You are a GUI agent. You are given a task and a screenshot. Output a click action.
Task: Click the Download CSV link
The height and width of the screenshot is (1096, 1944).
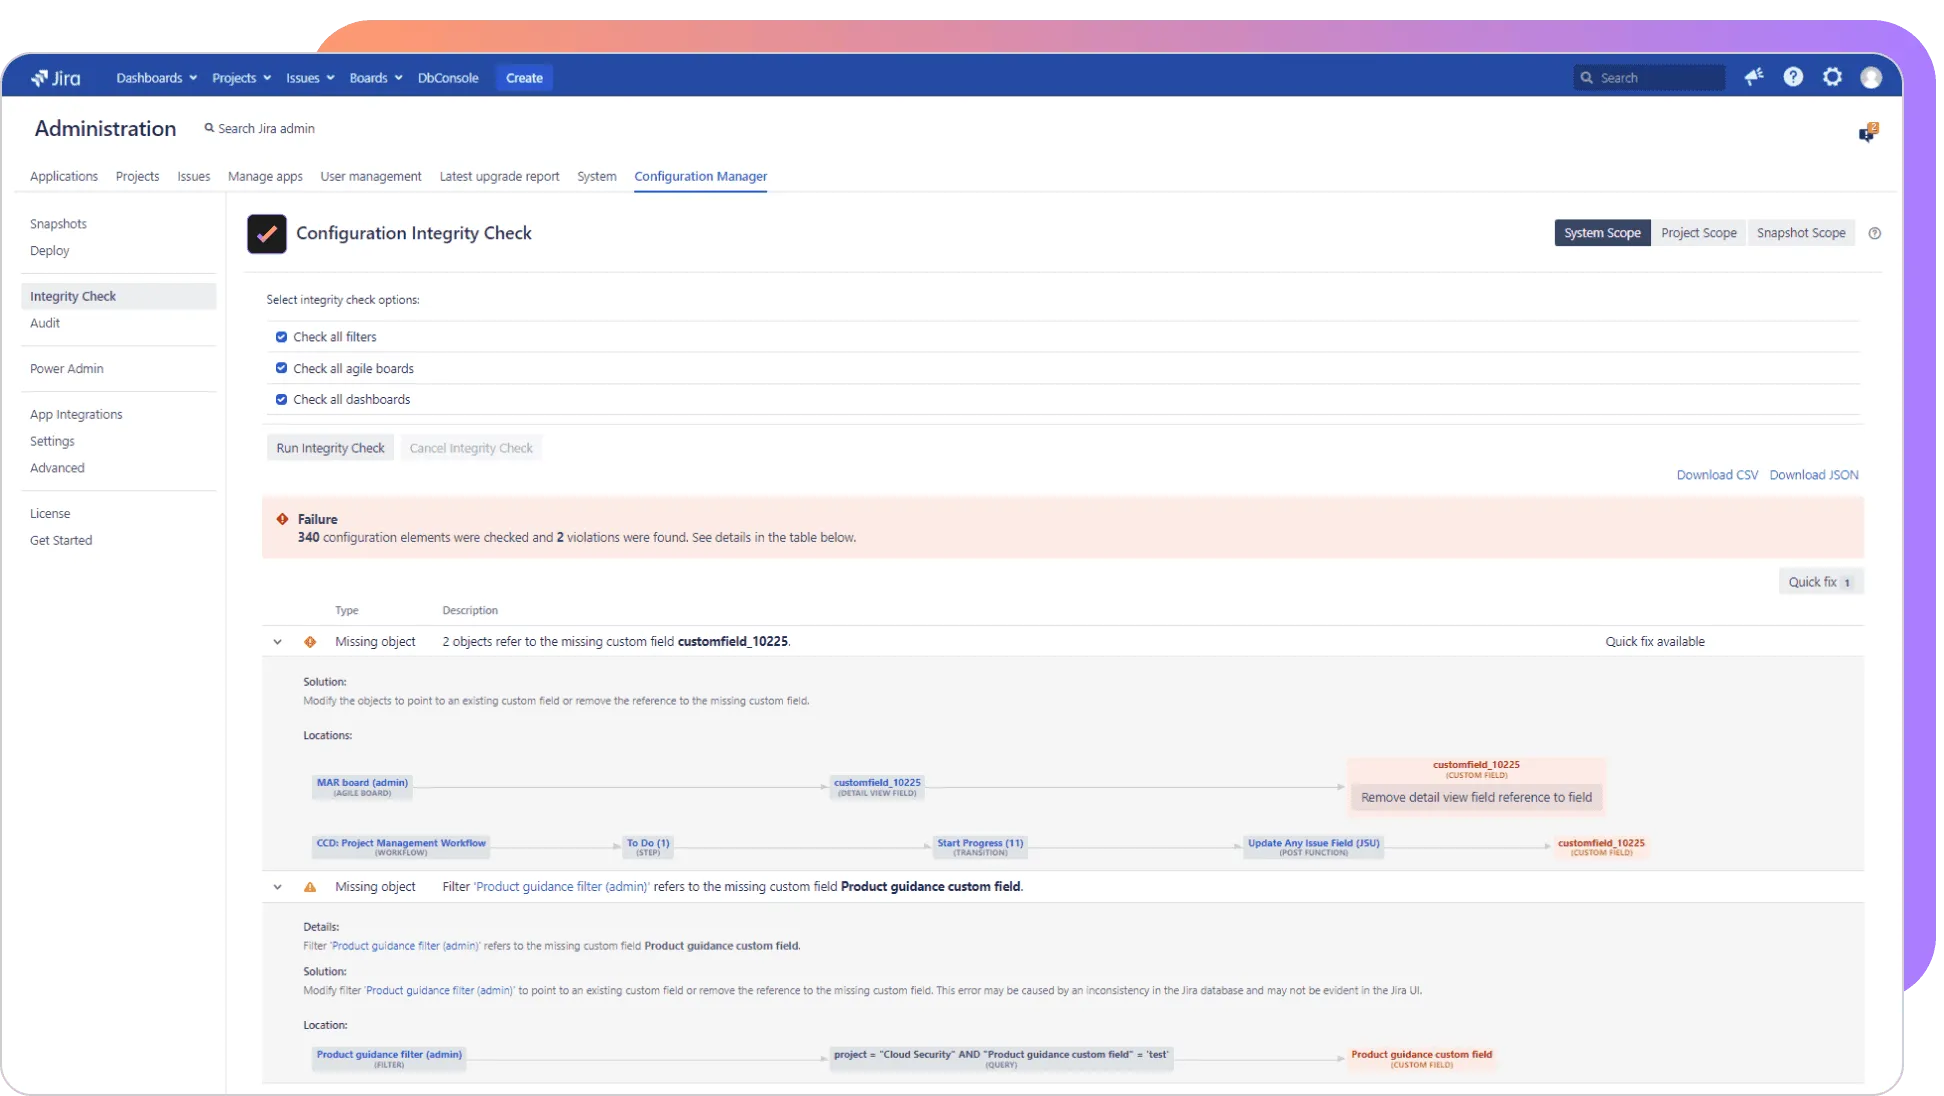click(1717, 475)
